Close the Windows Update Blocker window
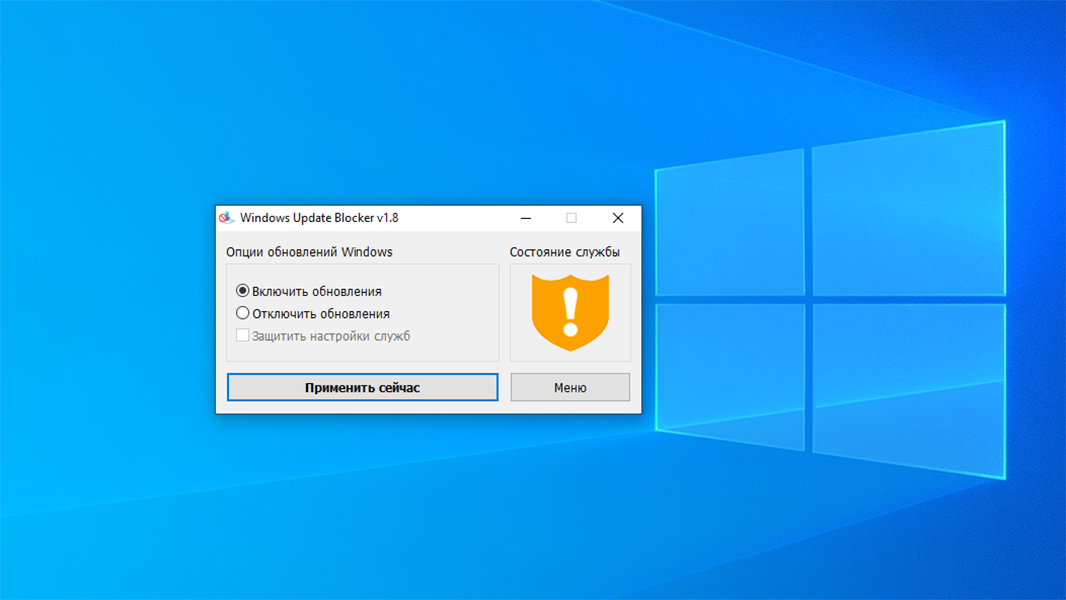The width and height of the screenshot is (1066, 600). [x=618, y=218]
